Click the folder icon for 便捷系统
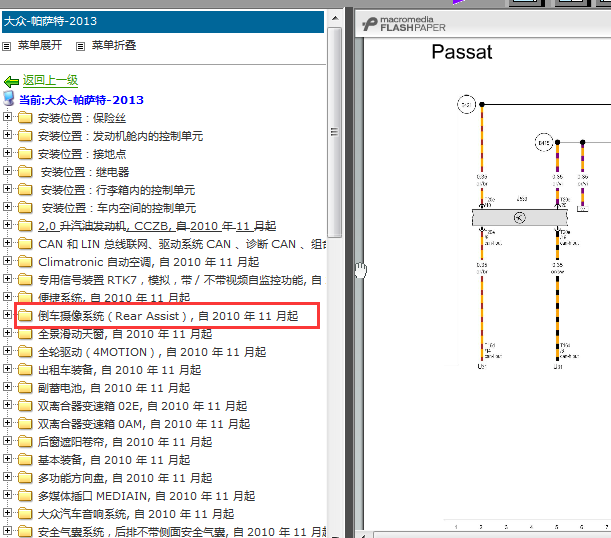Viewport: 611px width, 538px height. 25,297
